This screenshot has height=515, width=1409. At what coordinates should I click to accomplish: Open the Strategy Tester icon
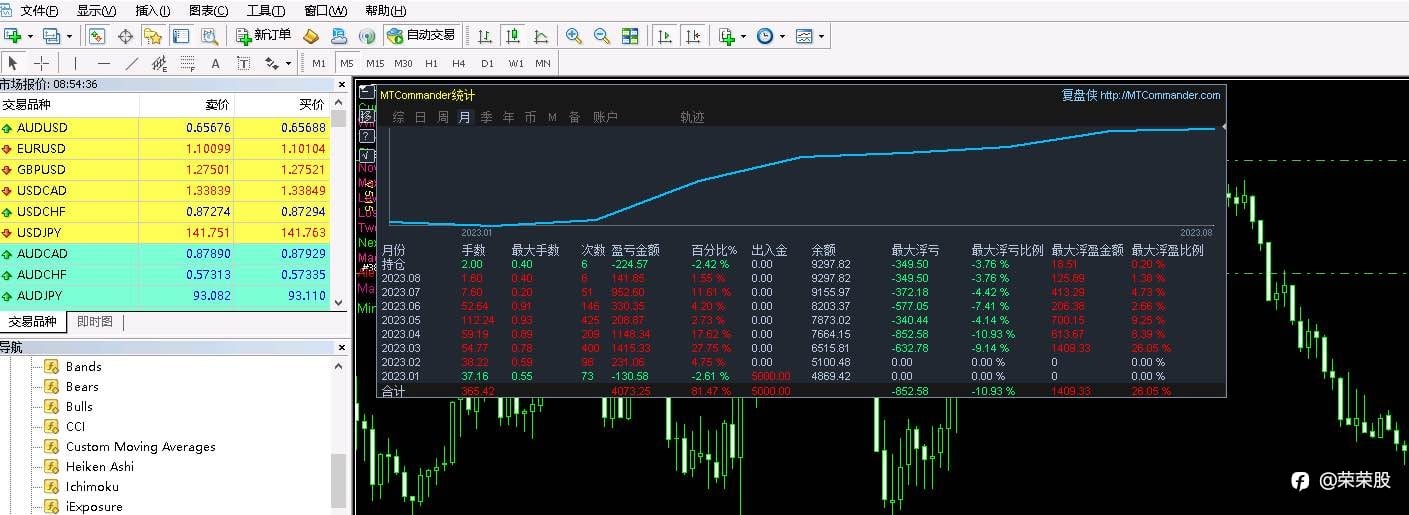(209, 36)
